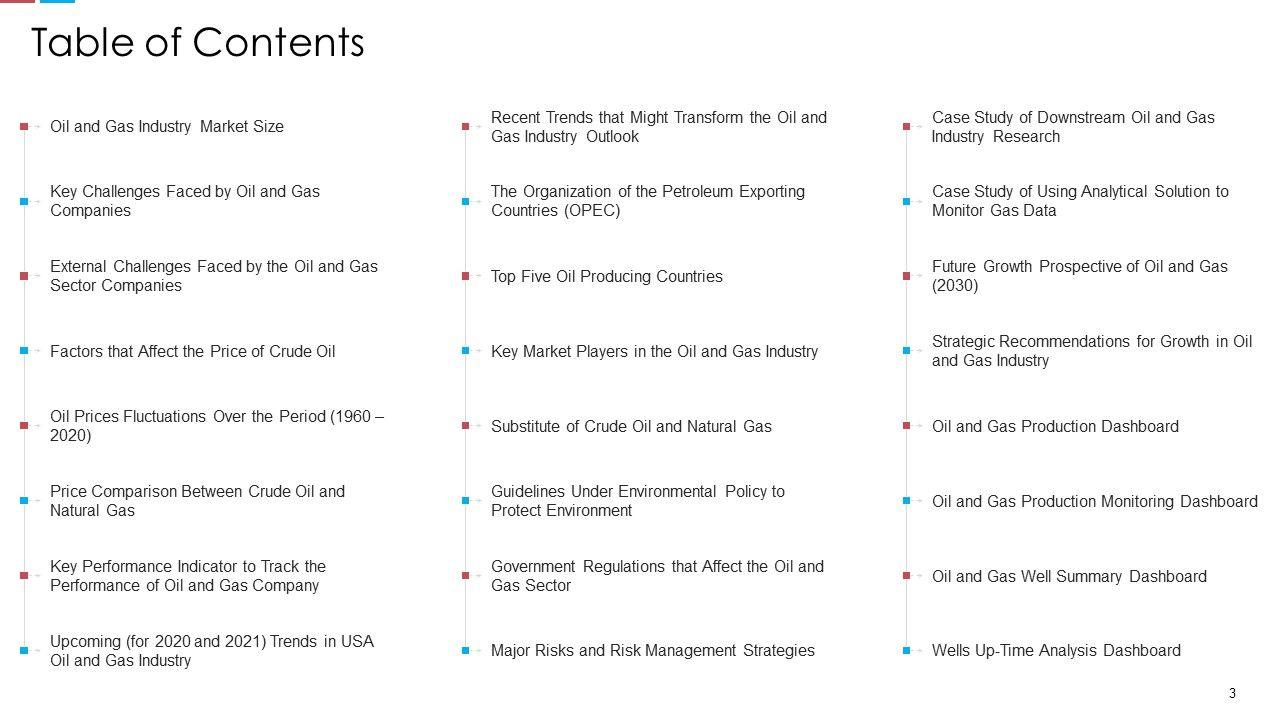
Task: Click the blue bullet beside Factors that Affect the Price of Crude Oil
Action: click(x=24, y=351)
